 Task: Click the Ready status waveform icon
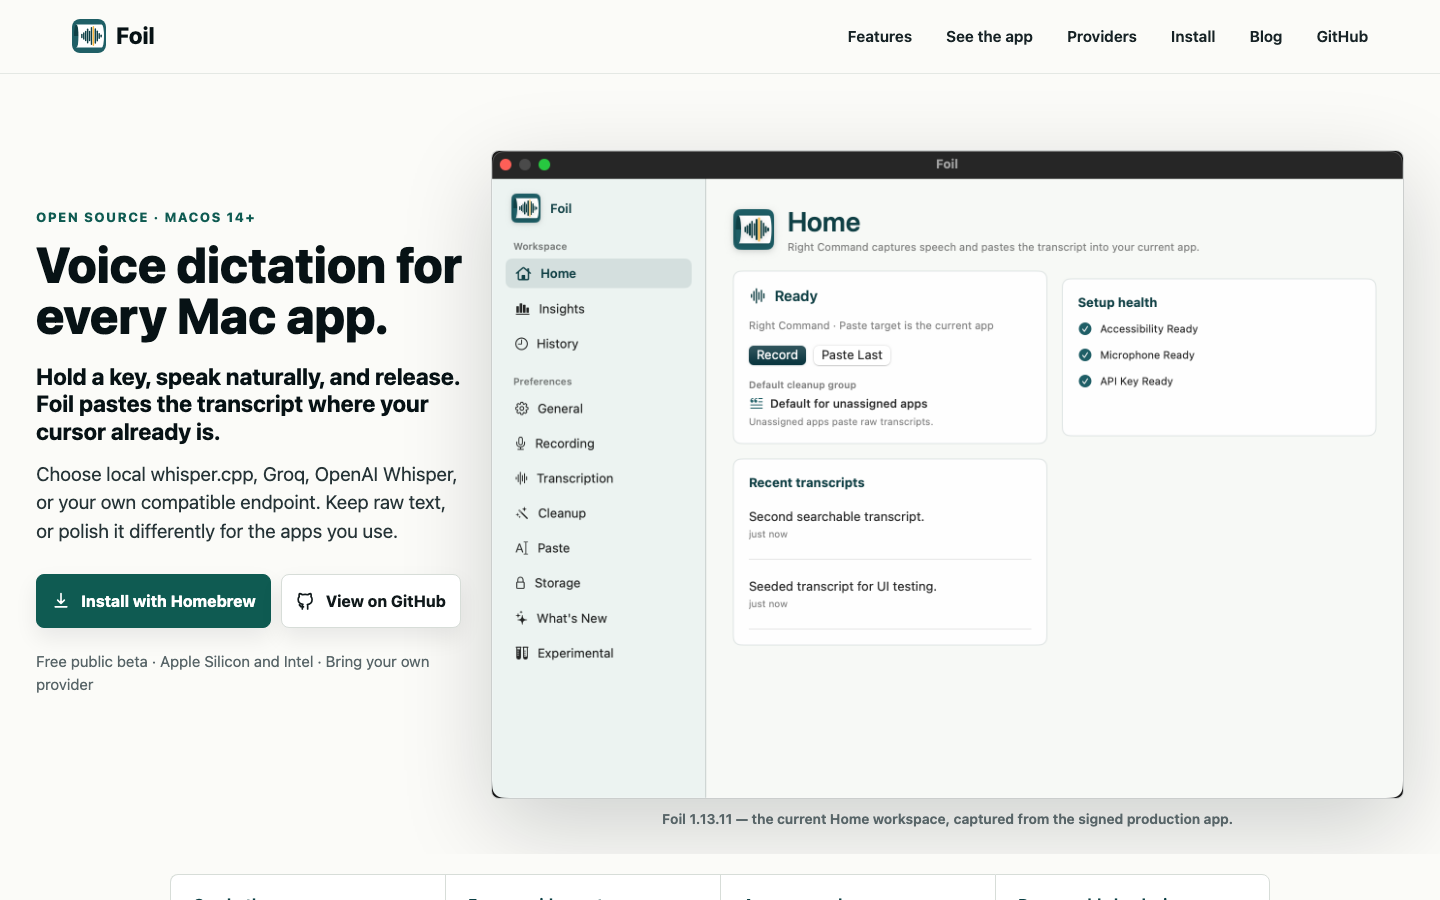point(758,296)
